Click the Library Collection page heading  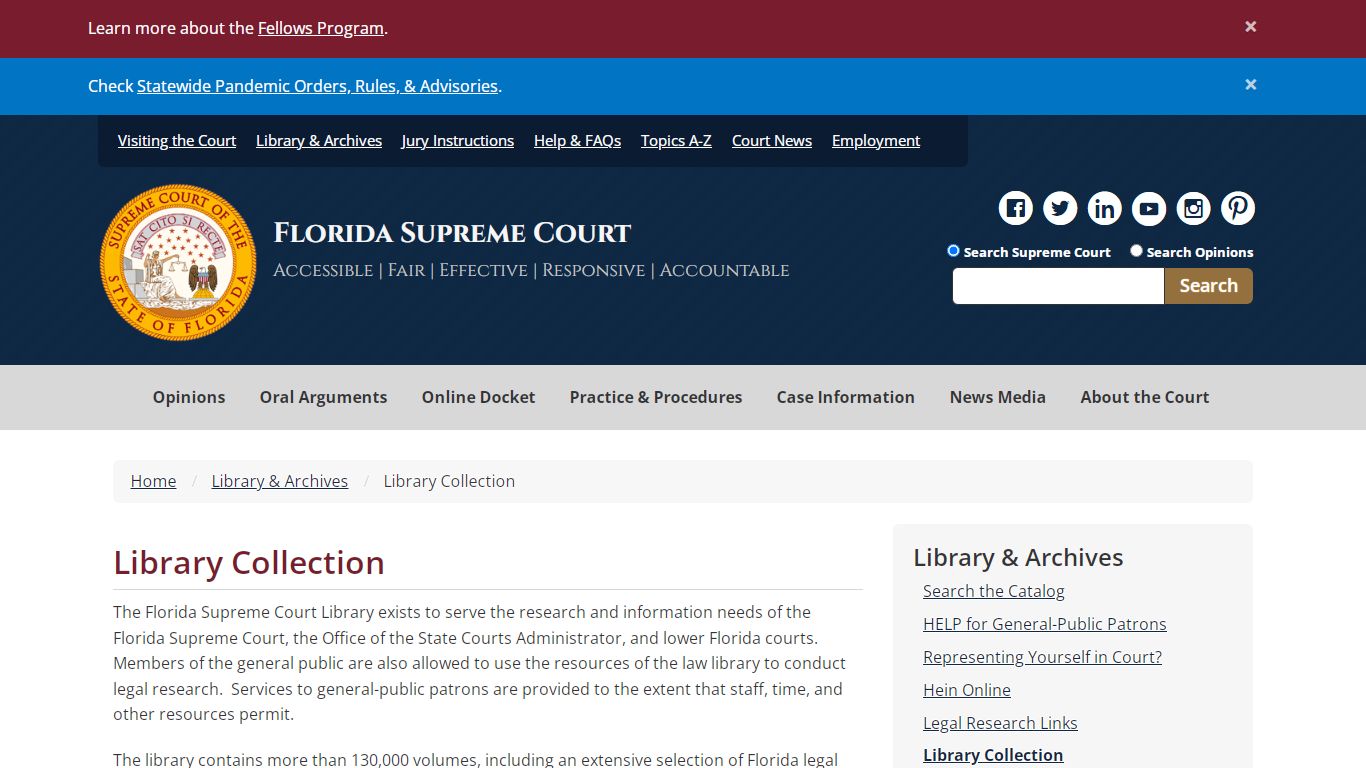pyautogui.click(x=249, y=562)
